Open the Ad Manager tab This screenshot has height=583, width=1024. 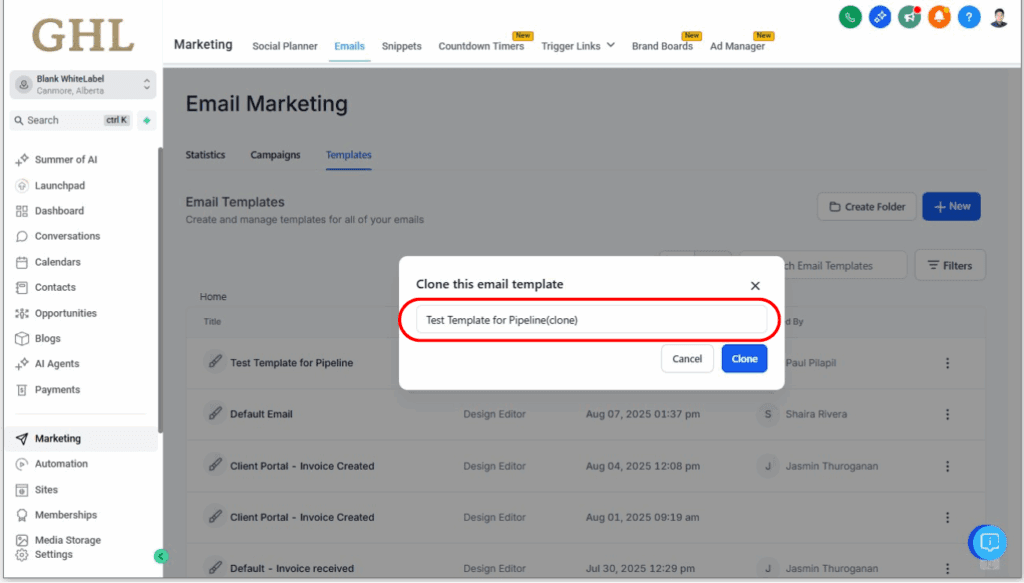[737, 46]
